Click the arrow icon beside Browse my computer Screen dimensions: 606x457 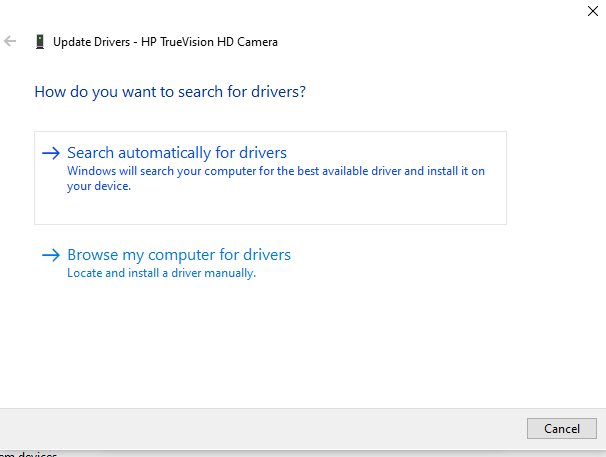51,255
